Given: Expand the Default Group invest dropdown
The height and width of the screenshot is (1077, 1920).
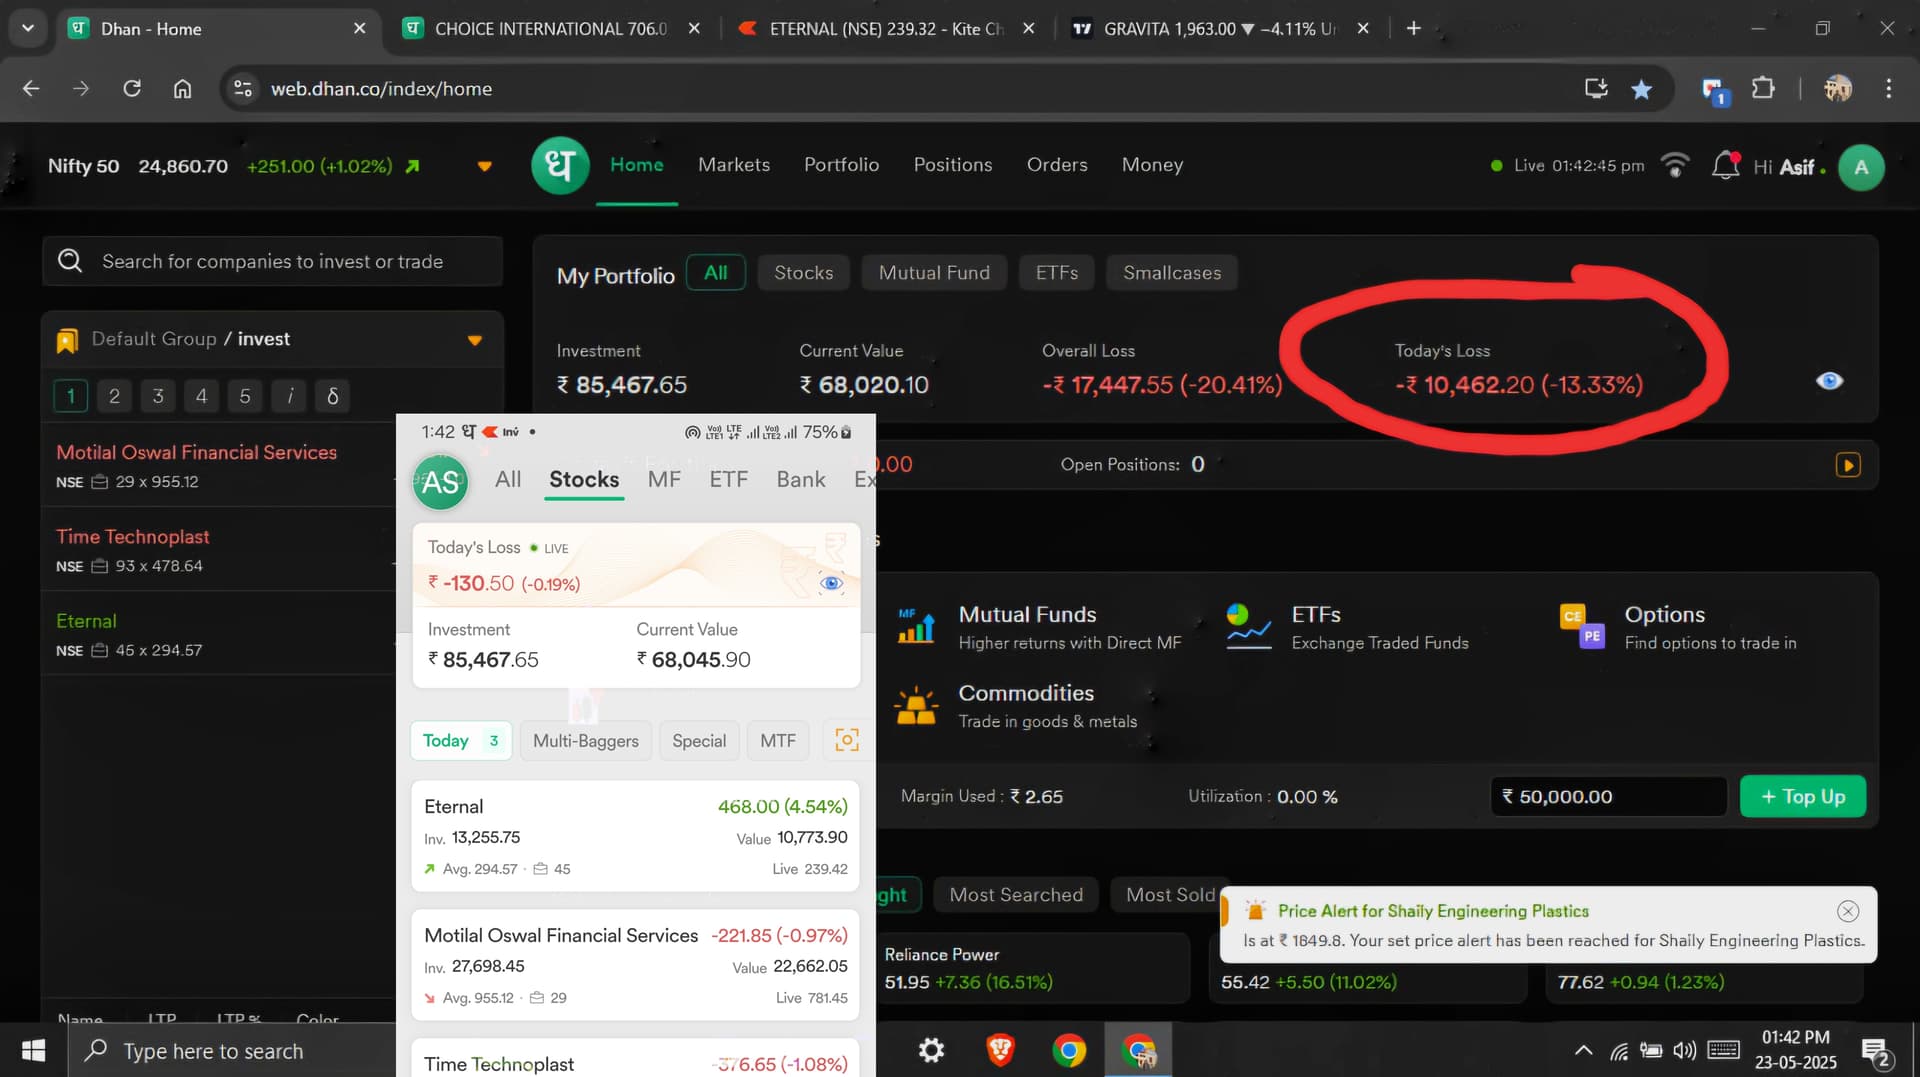Looking at the screenshot, I should point(475,340).
